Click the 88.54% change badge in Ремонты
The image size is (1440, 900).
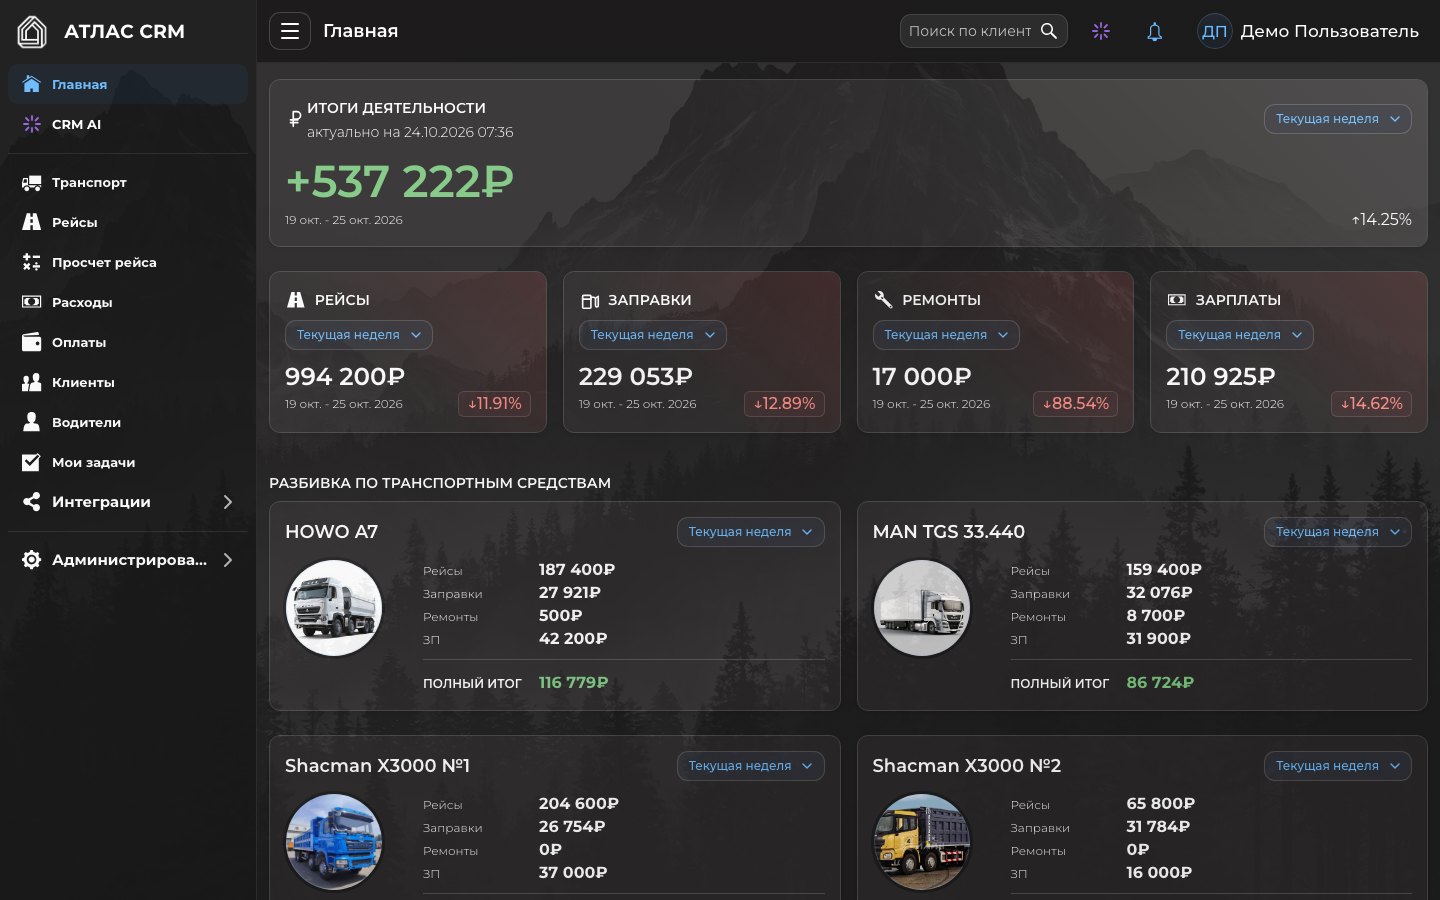tap(1076, 404)
